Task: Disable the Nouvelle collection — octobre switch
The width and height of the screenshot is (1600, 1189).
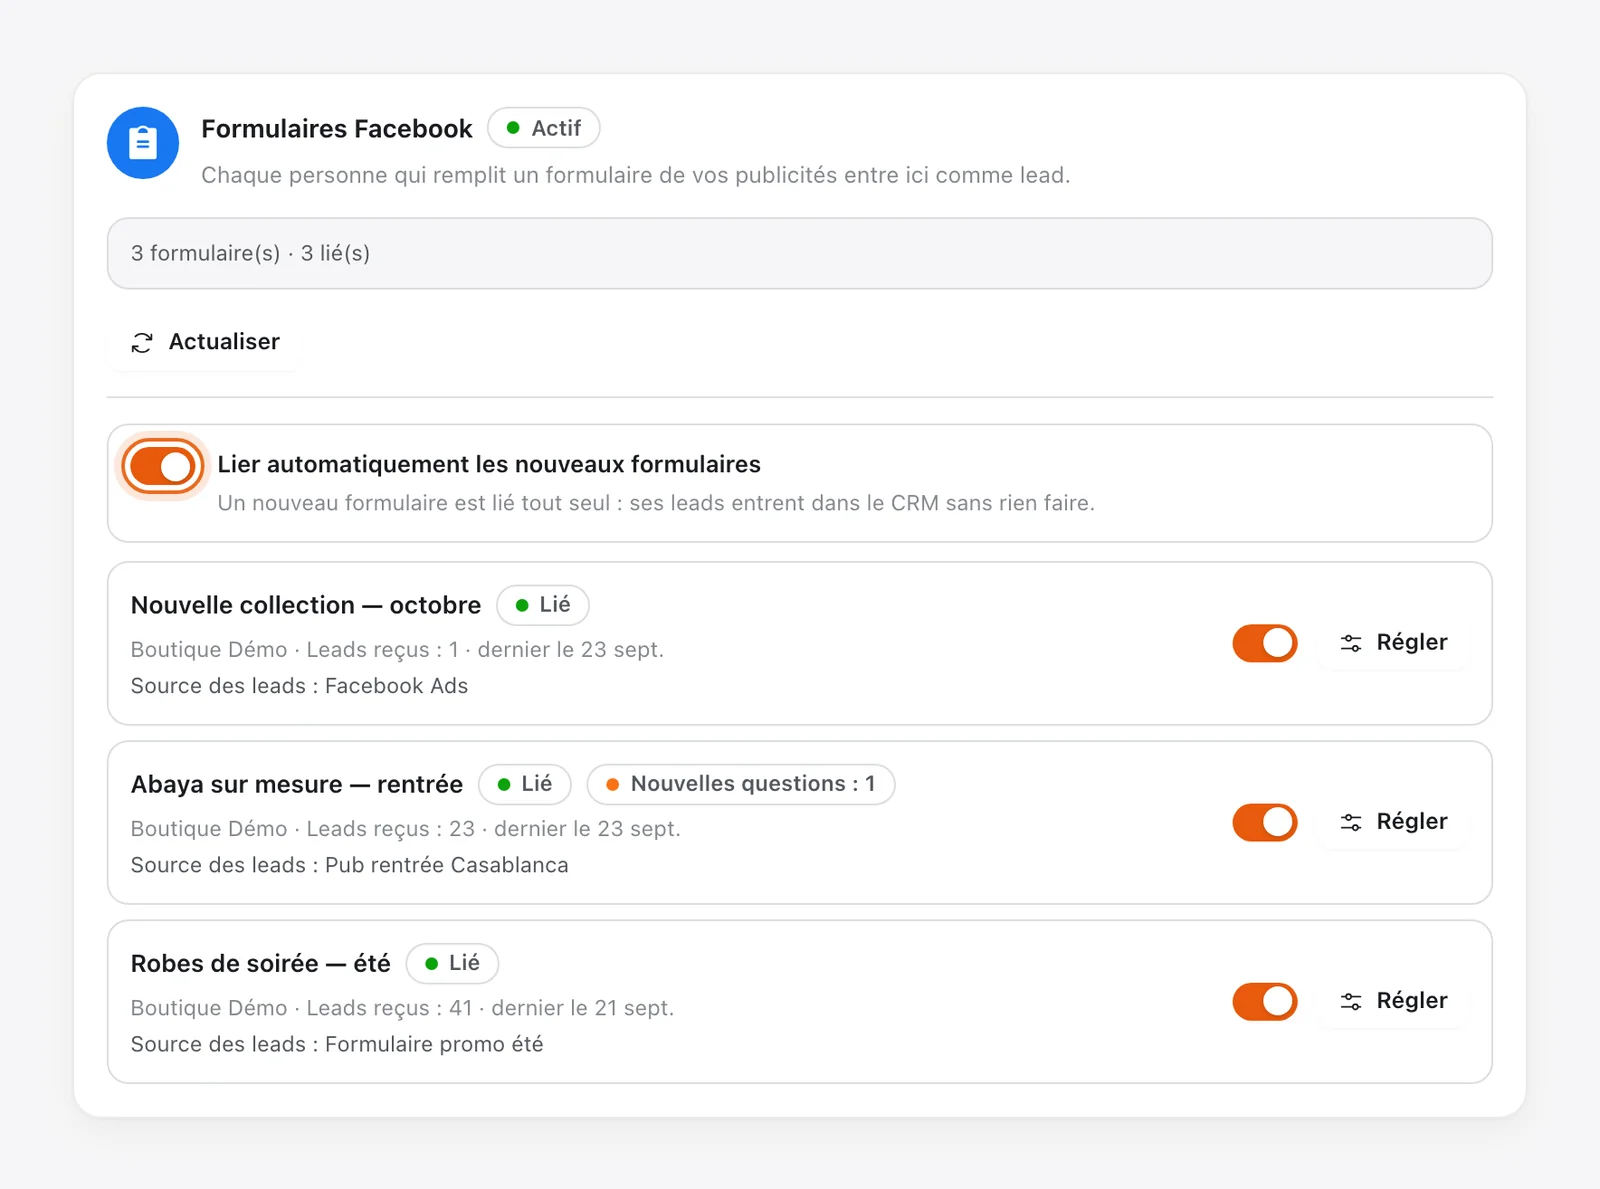Action: [1265, 643]
